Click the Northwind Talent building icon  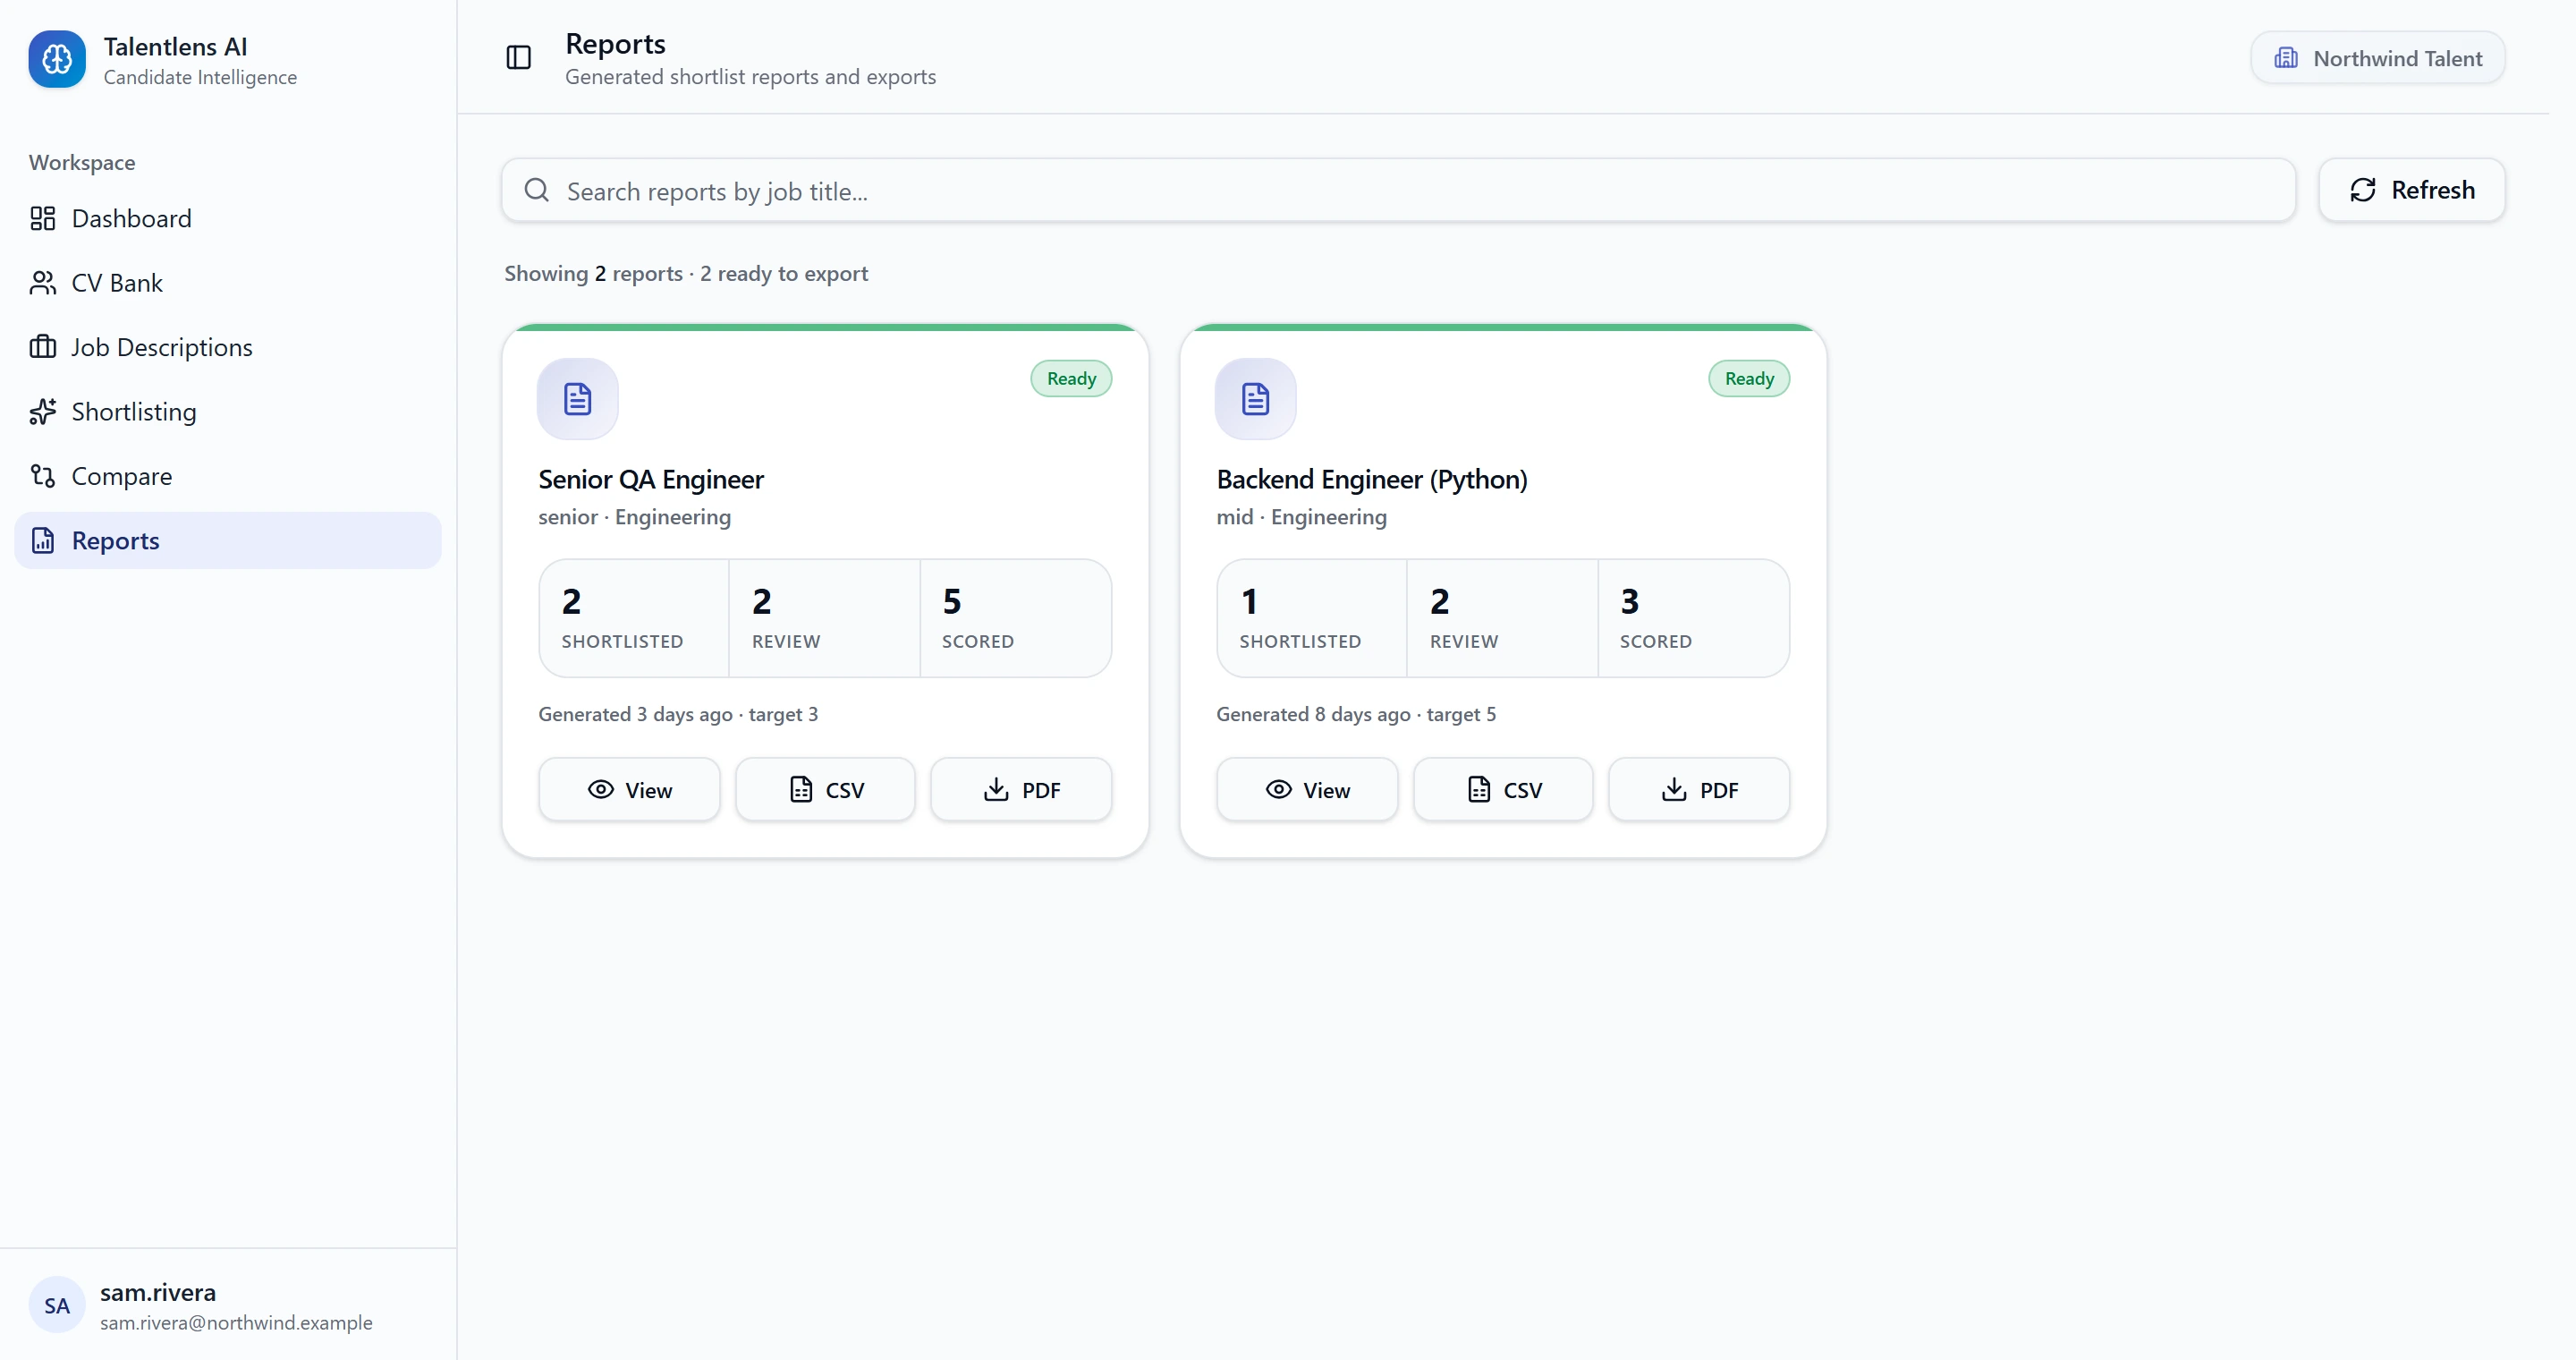(x=2286, y=58)
